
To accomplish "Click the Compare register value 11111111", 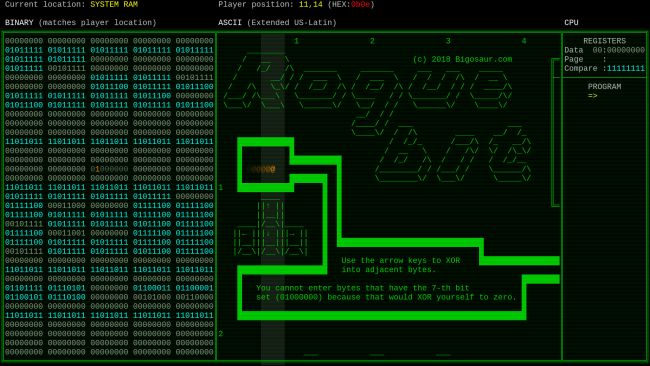I will (x=626, y=68).
